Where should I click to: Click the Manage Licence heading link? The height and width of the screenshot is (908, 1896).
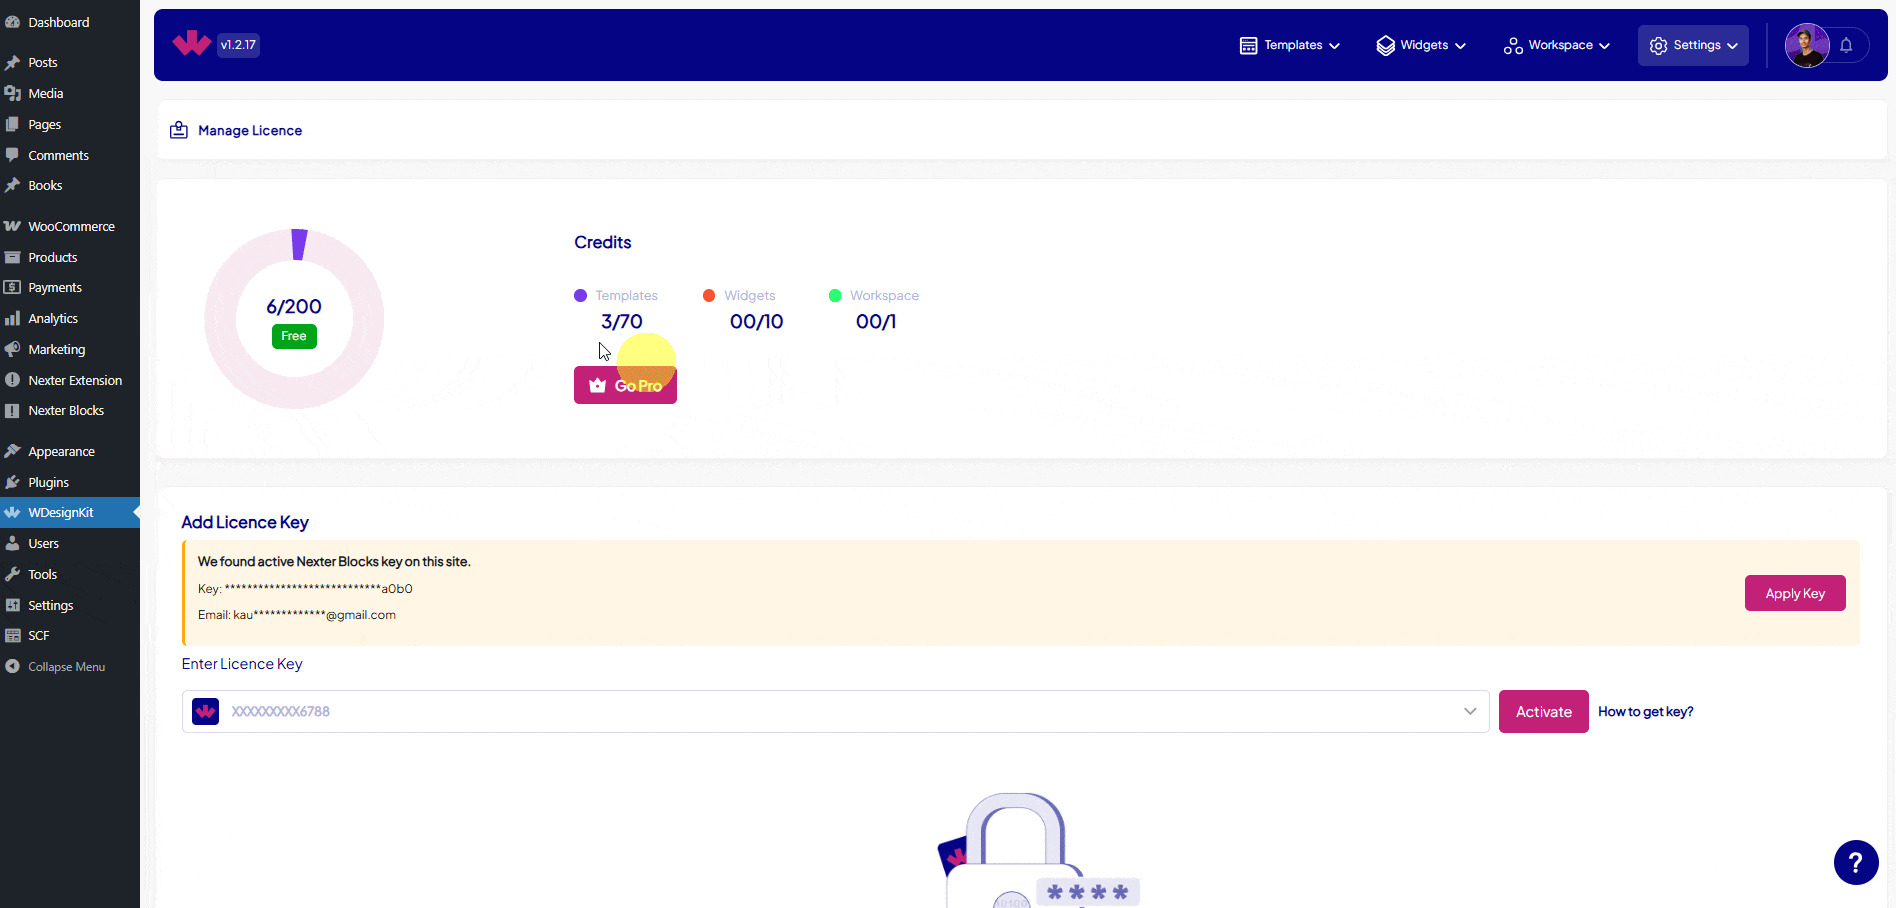tap(250, 130)
